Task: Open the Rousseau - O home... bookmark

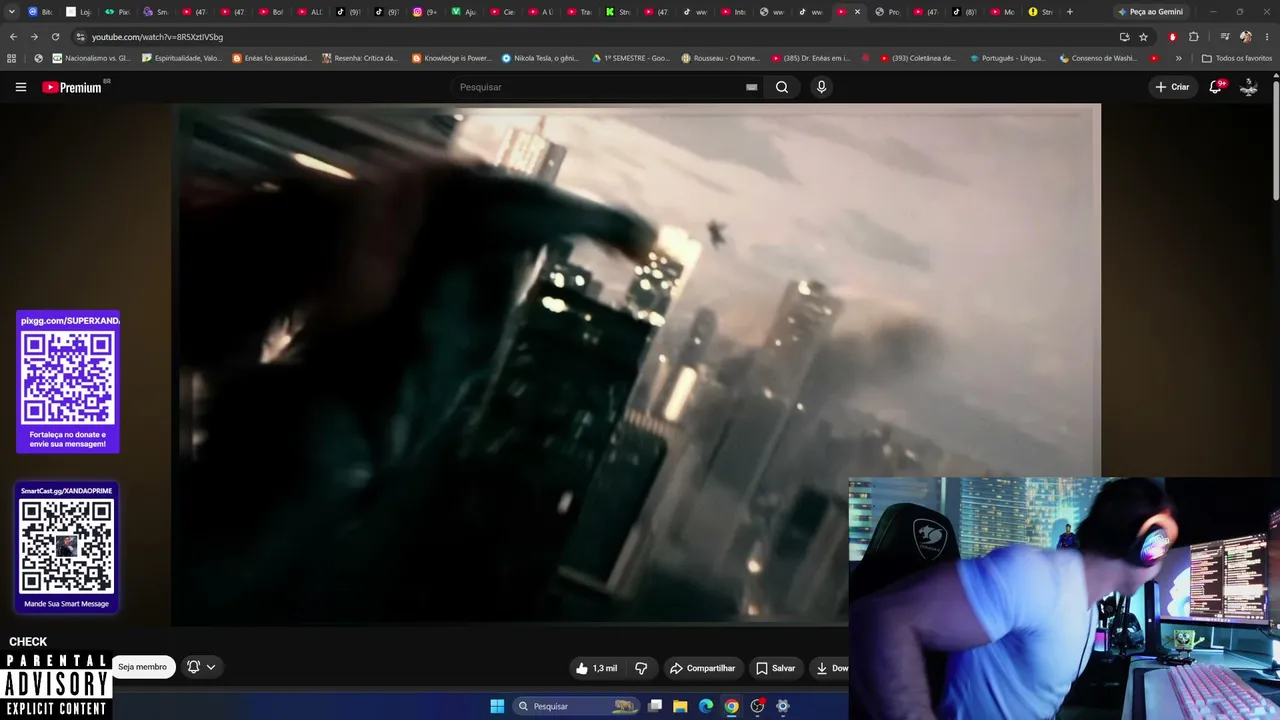Action: pyautogui.click(x=720, y=58)
